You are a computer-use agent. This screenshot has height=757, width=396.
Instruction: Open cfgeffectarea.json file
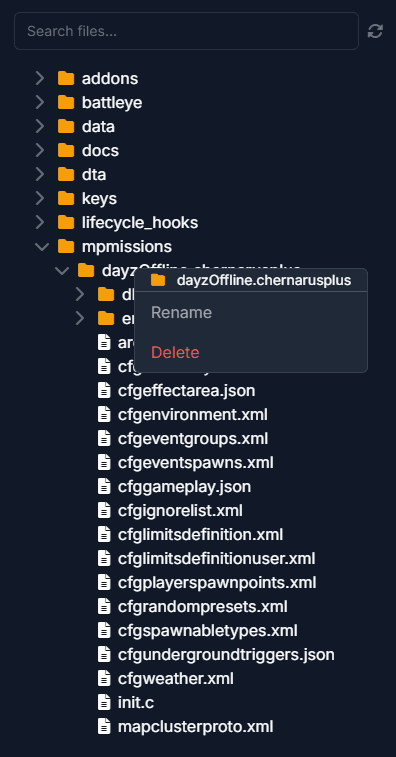(186, 391)
